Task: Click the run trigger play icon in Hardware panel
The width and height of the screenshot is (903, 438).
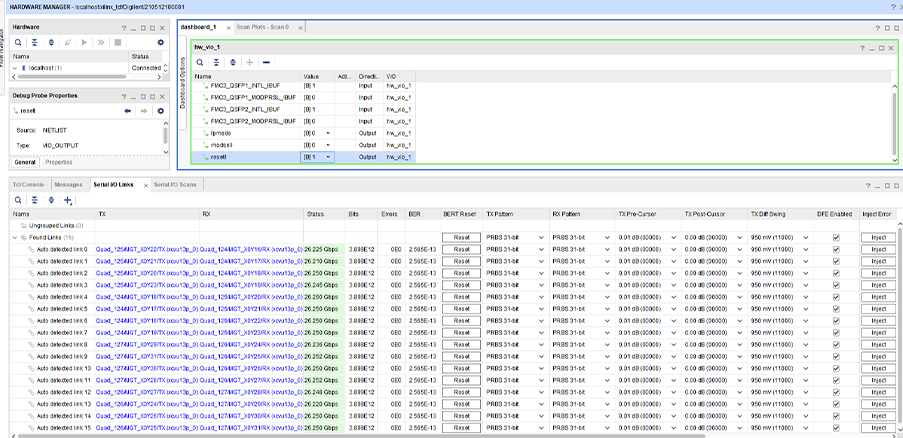Action: (85, 42)
